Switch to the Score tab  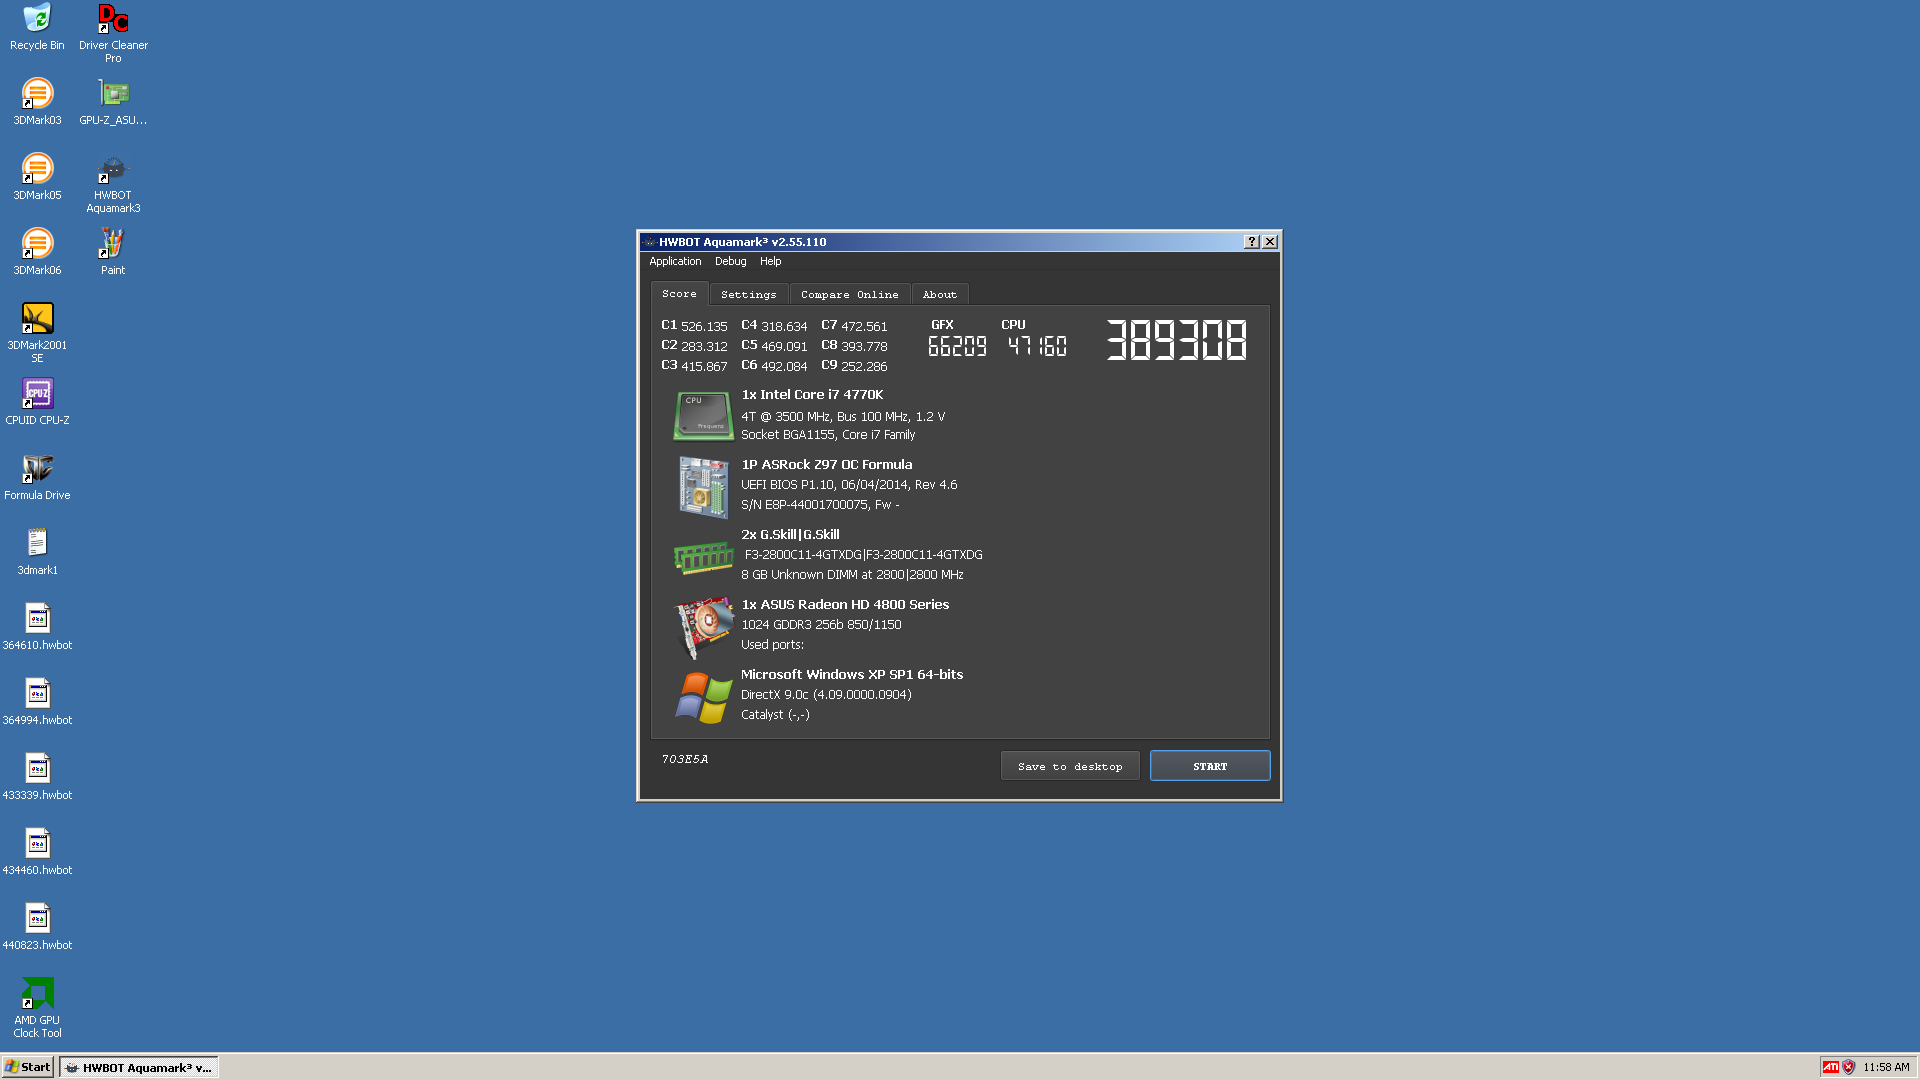click(x=679, y=293)
